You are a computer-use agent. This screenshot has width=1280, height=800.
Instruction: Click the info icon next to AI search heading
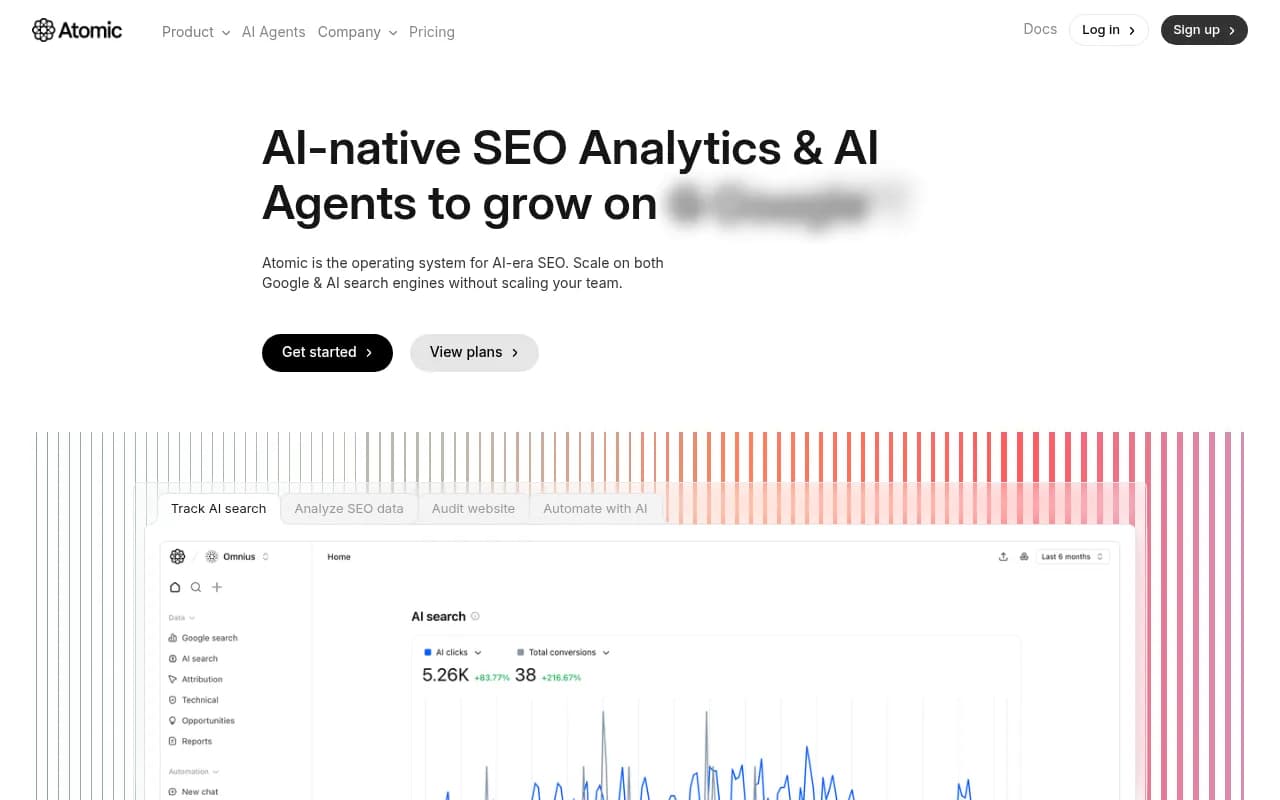(x=475, y=616)
